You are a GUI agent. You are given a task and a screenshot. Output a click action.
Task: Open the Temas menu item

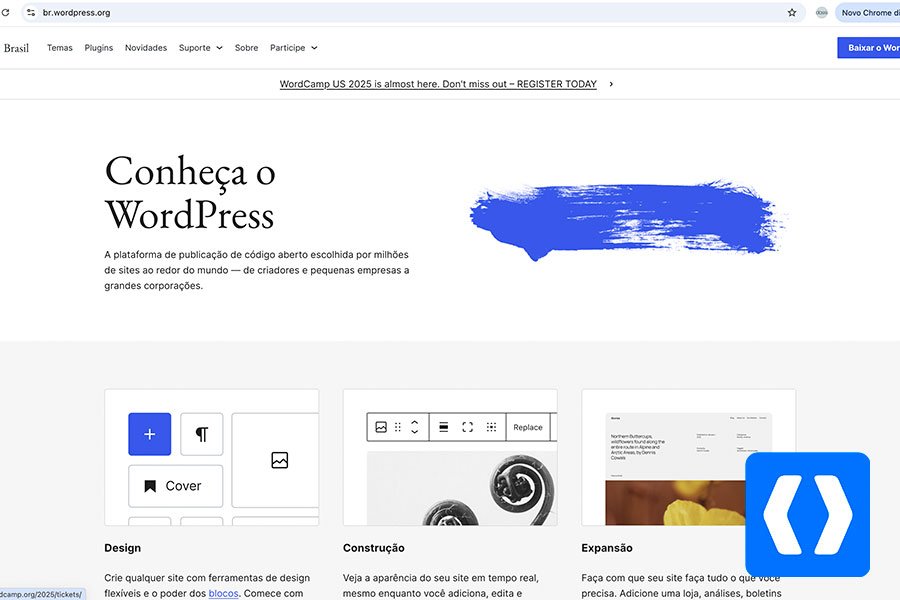(60, 48)
